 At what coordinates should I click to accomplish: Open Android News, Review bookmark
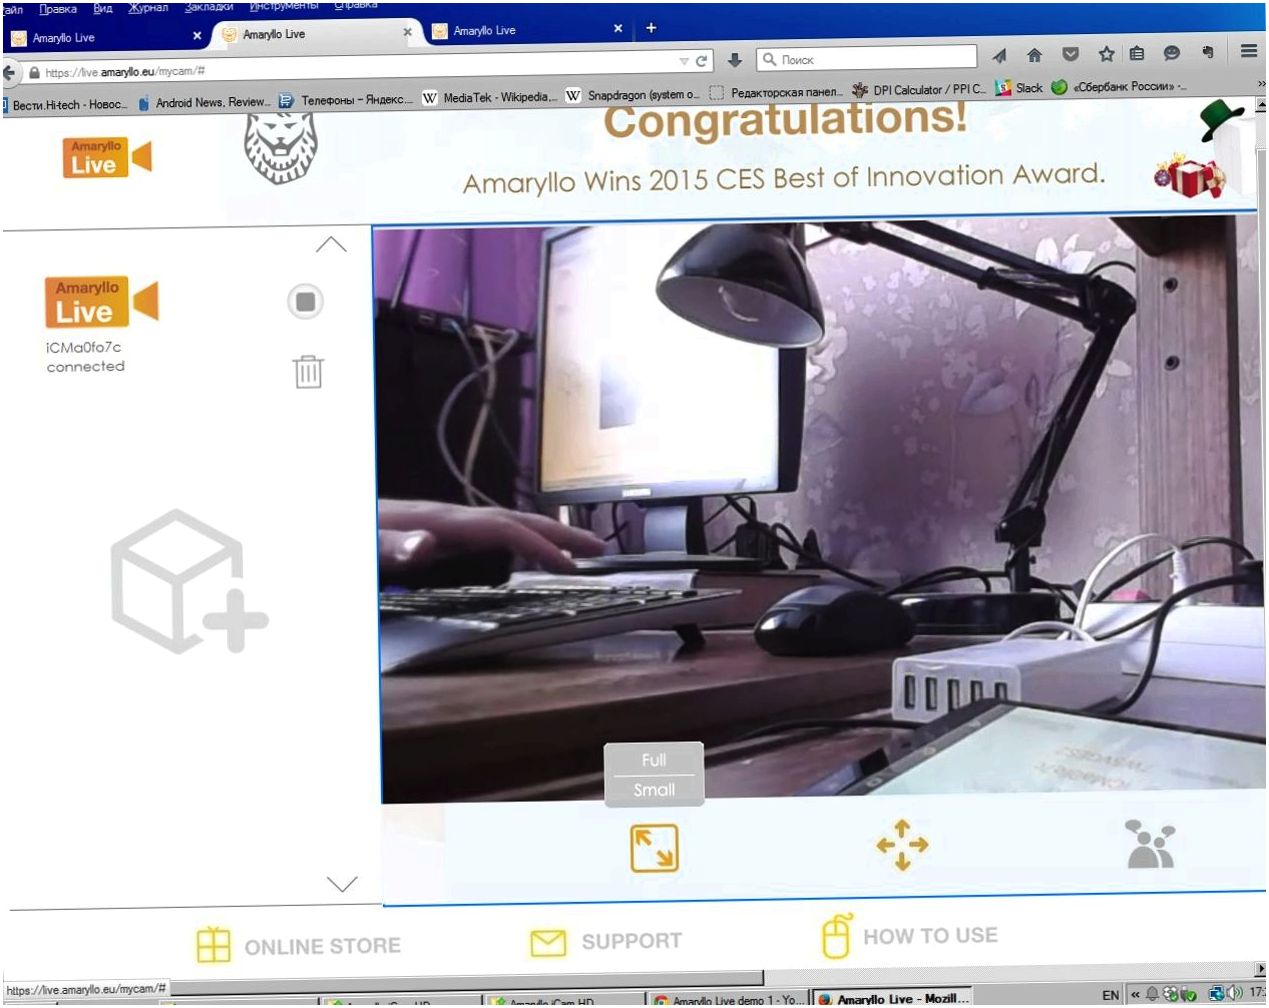tap(204, 102)
